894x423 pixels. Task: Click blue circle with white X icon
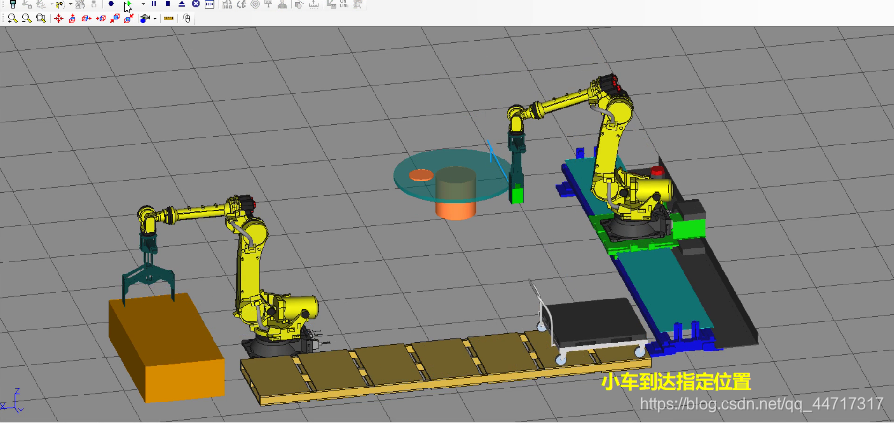pyautogui.click(x=196, y=3)
